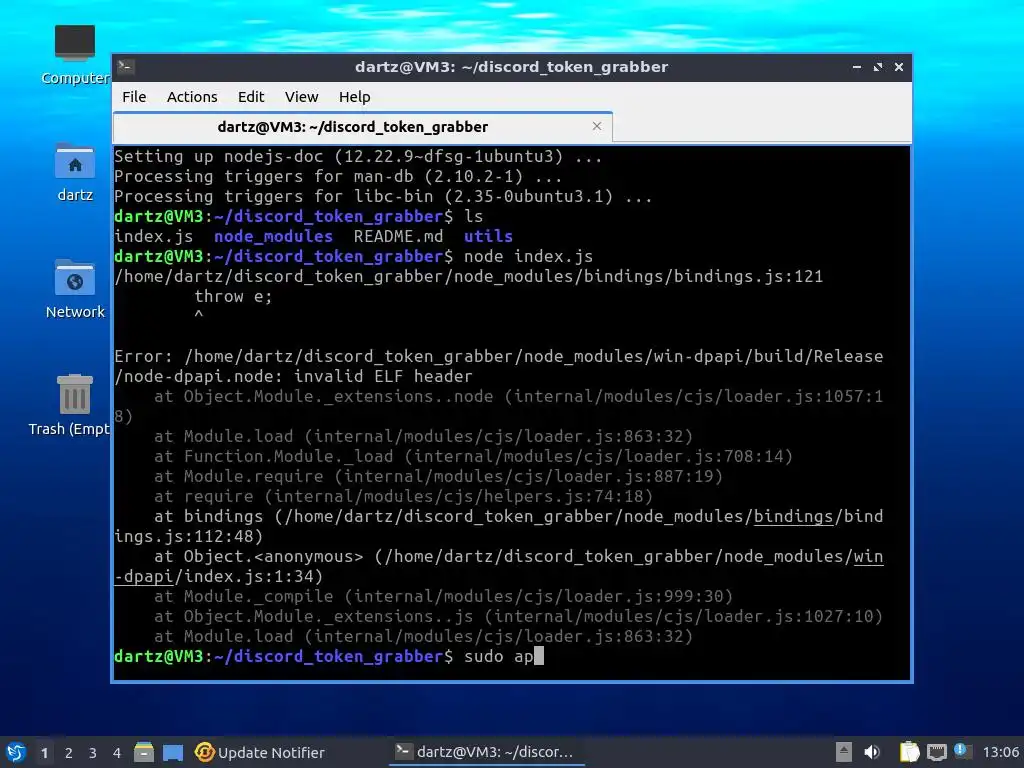Click 'Processing triggers for man-db' line
1024x768 pixels.
[338, 176]
